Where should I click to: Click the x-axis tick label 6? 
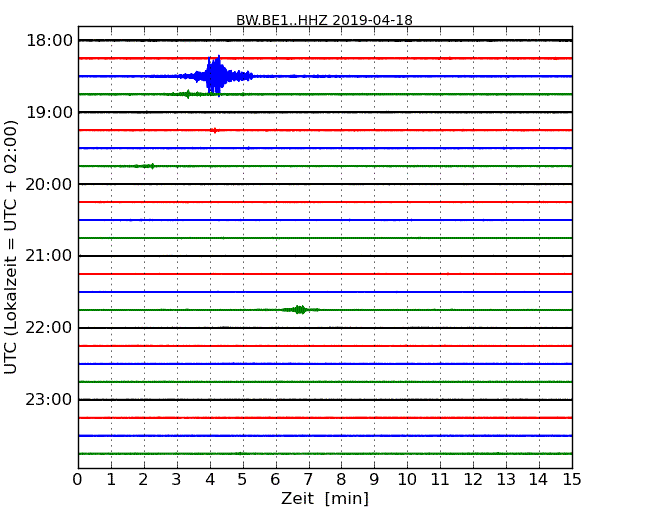(275, 479)
